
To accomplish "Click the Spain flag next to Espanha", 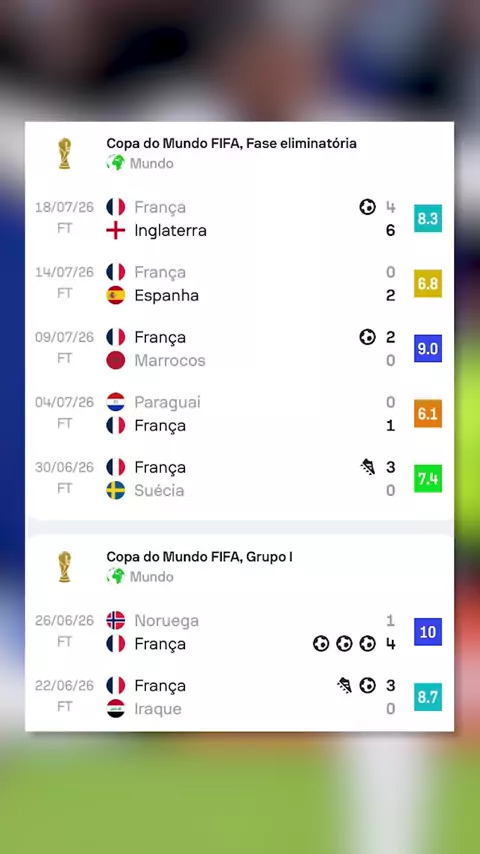I will pyautogui.click(x=116, y=295).
